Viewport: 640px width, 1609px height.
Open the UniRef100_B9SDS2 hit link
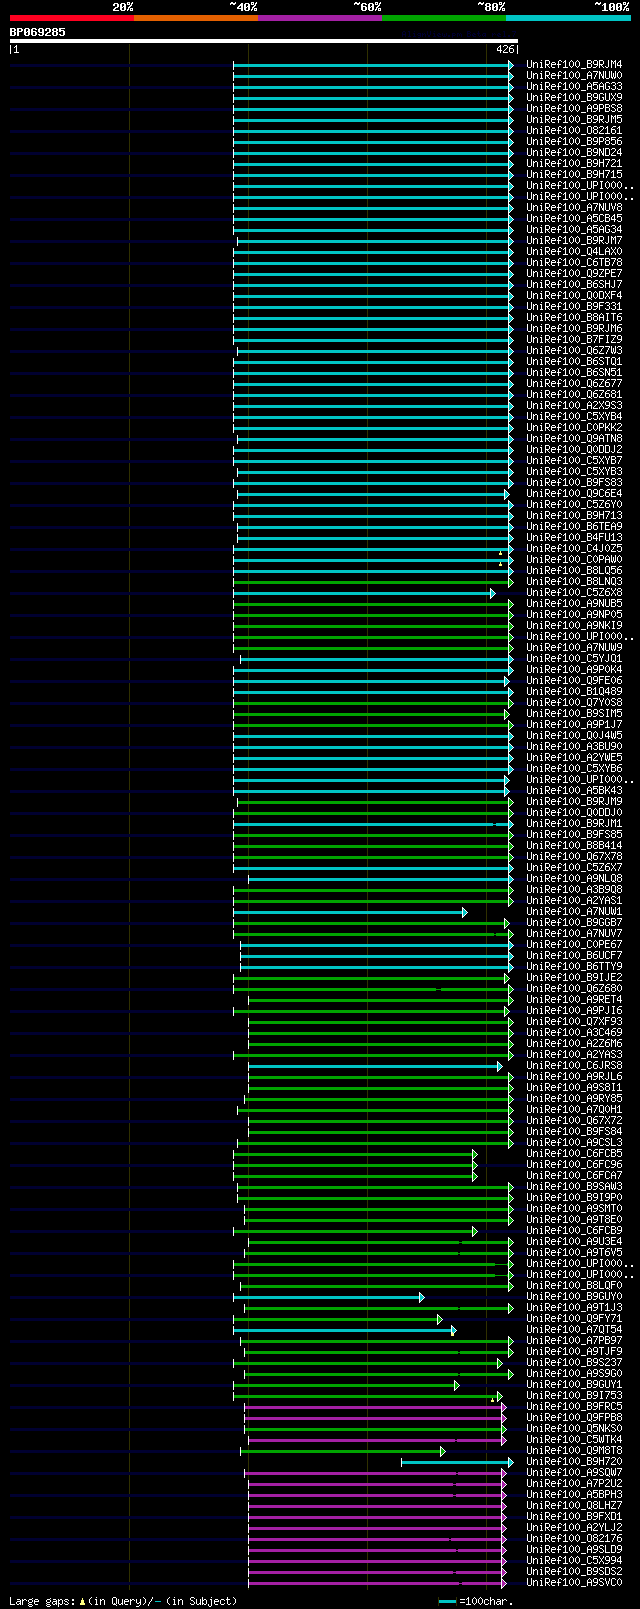[574, 1571]
